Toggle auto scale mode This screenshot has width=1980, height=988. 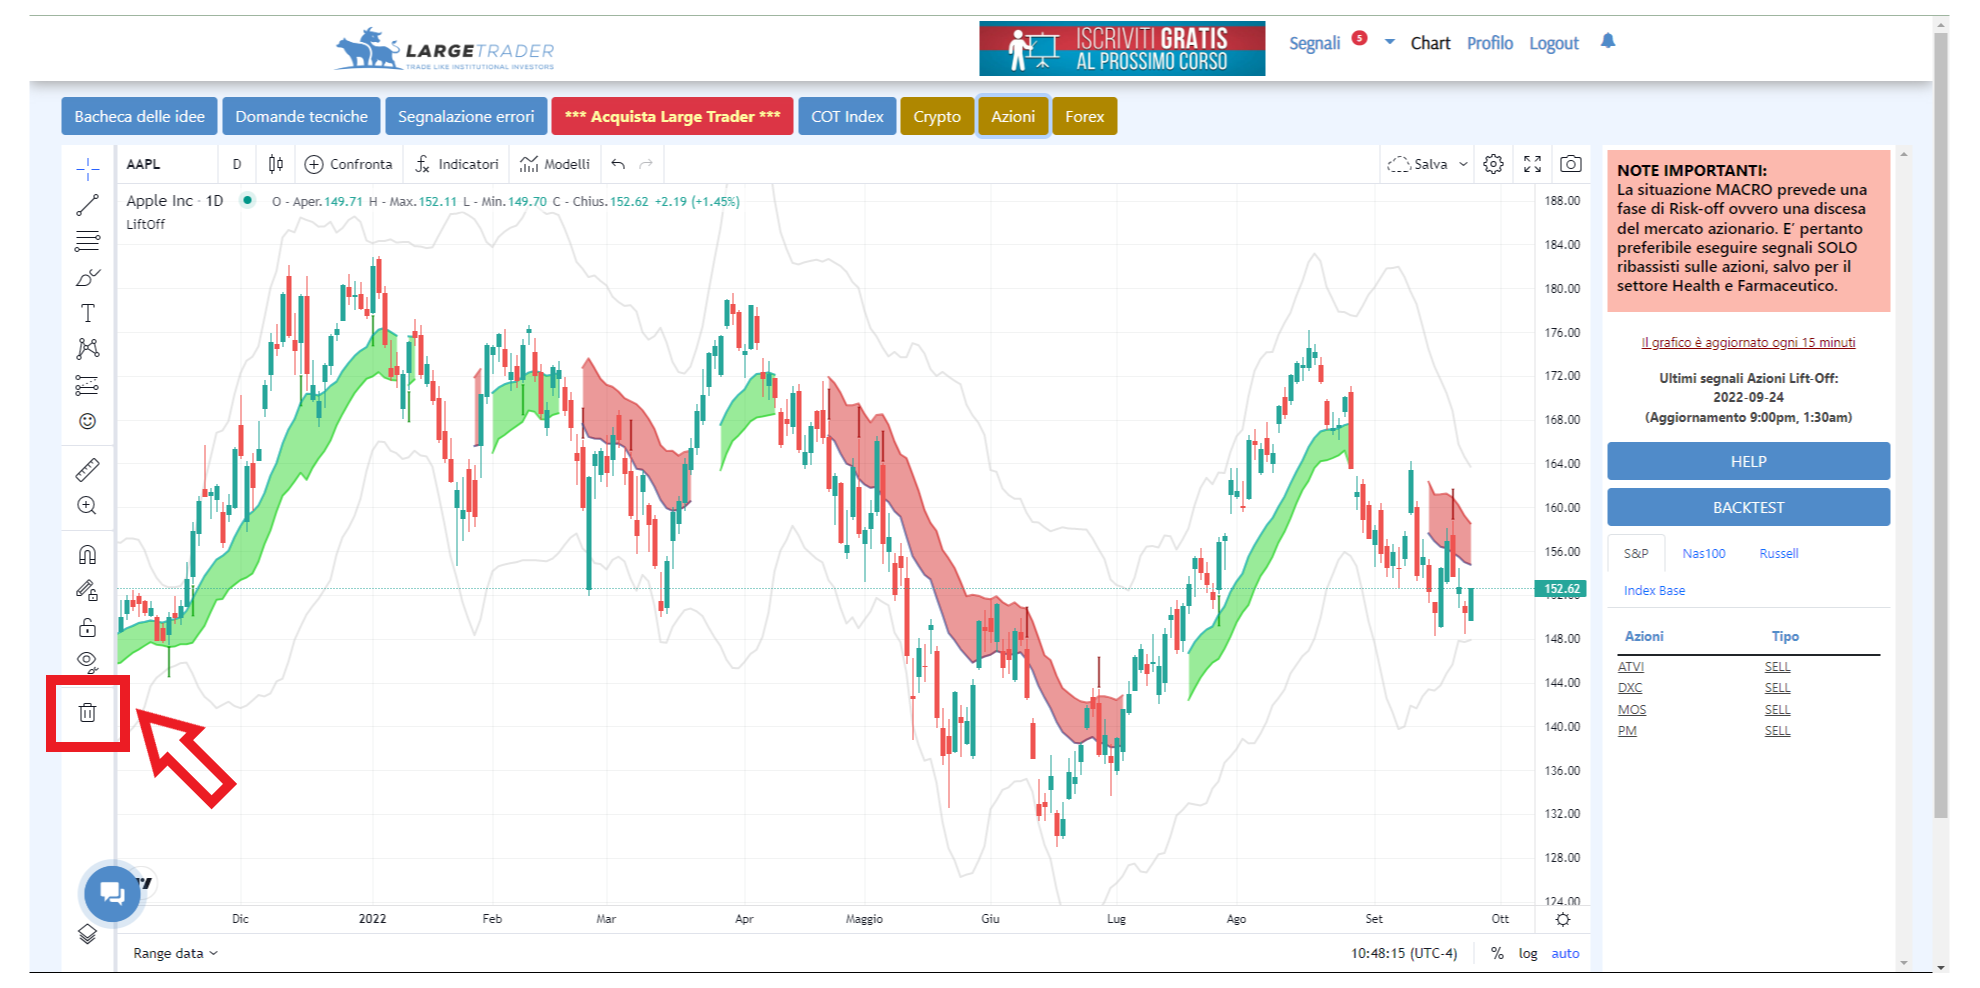[1565, 953]
